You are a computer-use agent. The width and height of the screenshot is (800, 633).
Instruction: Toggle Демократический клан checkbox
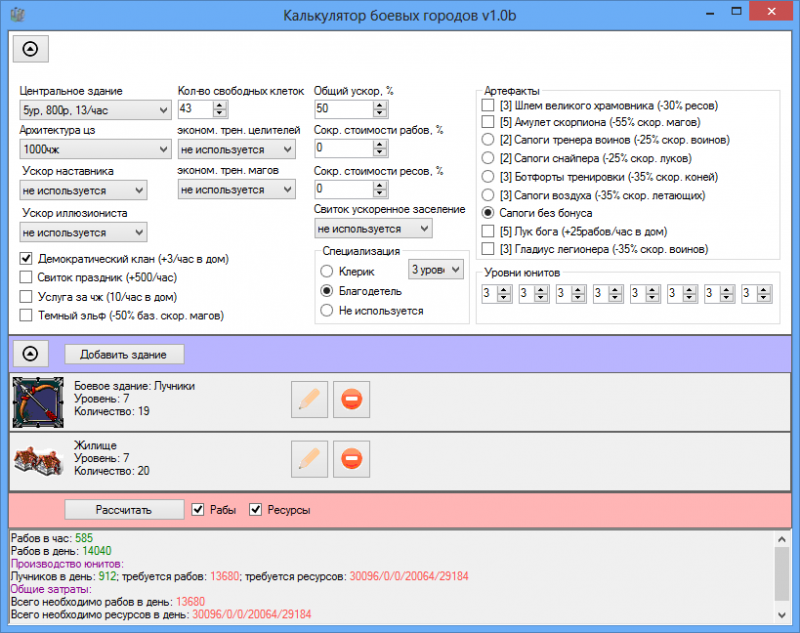pyautogui.click(x=27, y=259)
